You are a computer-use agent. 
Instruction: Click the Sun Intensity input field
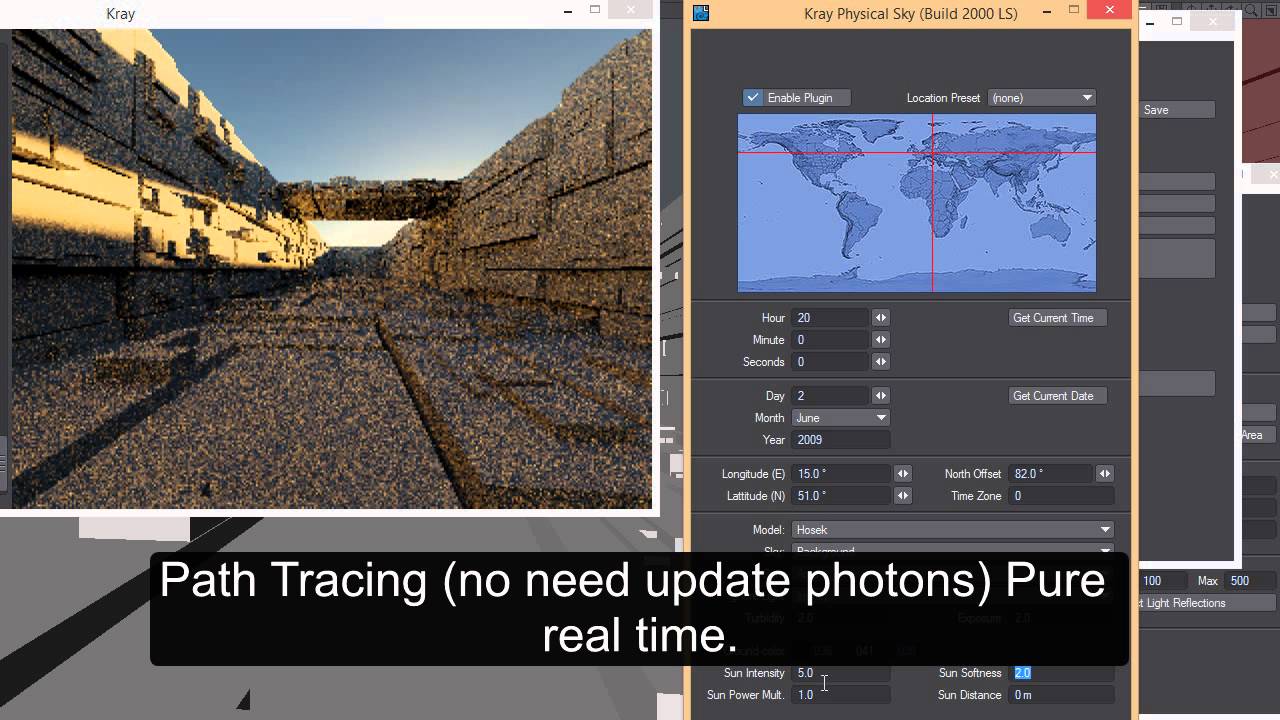[x=841, y=673]
